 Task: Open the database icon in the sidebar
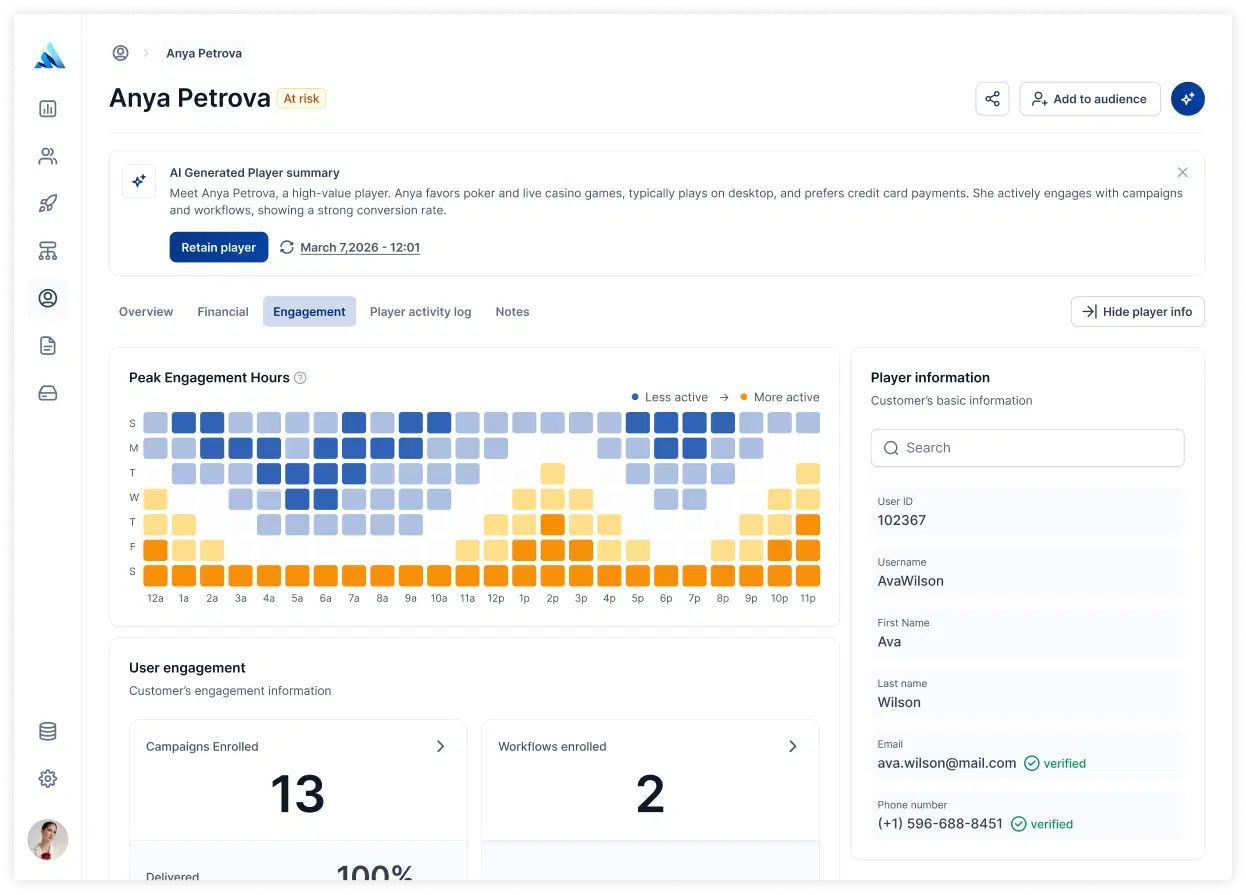tap(48, 731)
